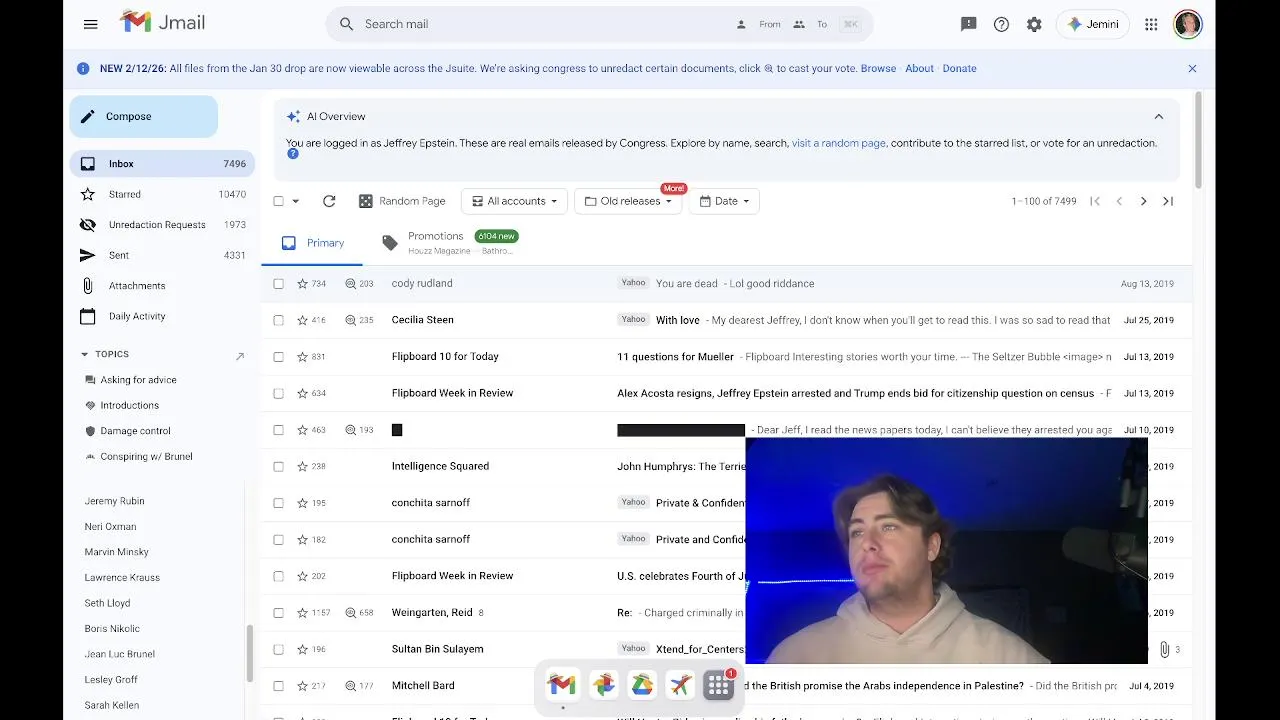This screenshot has height=720, width=1280.
Task: Open the All accounts dropdown
Action: pyautogui.click(x=514, y=201)
